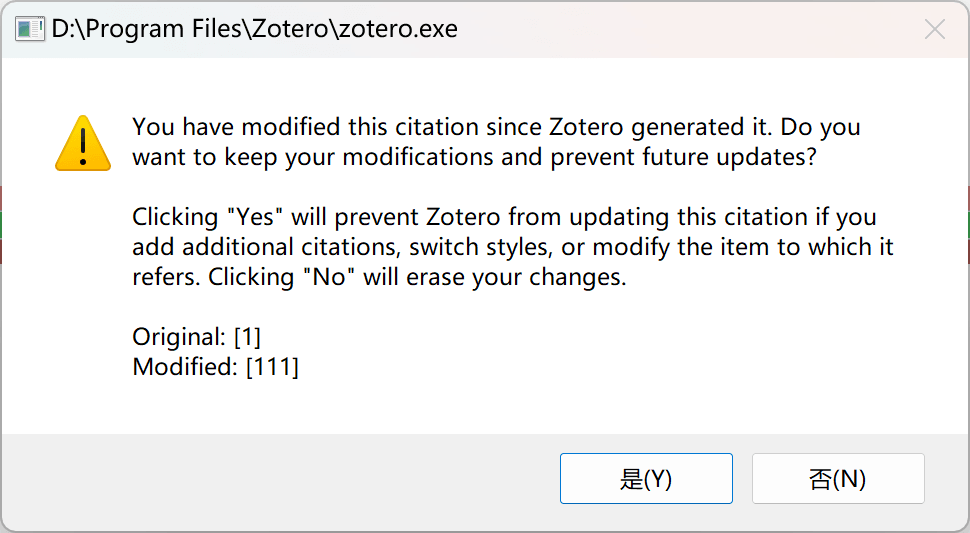Click the zotero.exe path in the title bar

click(254, 29)
